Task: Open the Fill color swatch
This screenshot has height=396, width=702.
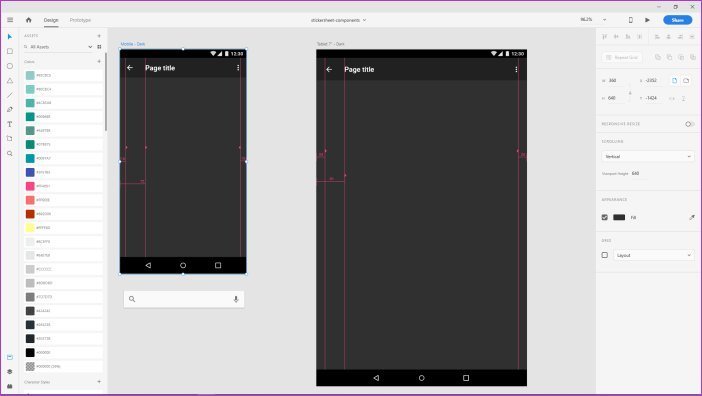Action: tap(619, 217)
